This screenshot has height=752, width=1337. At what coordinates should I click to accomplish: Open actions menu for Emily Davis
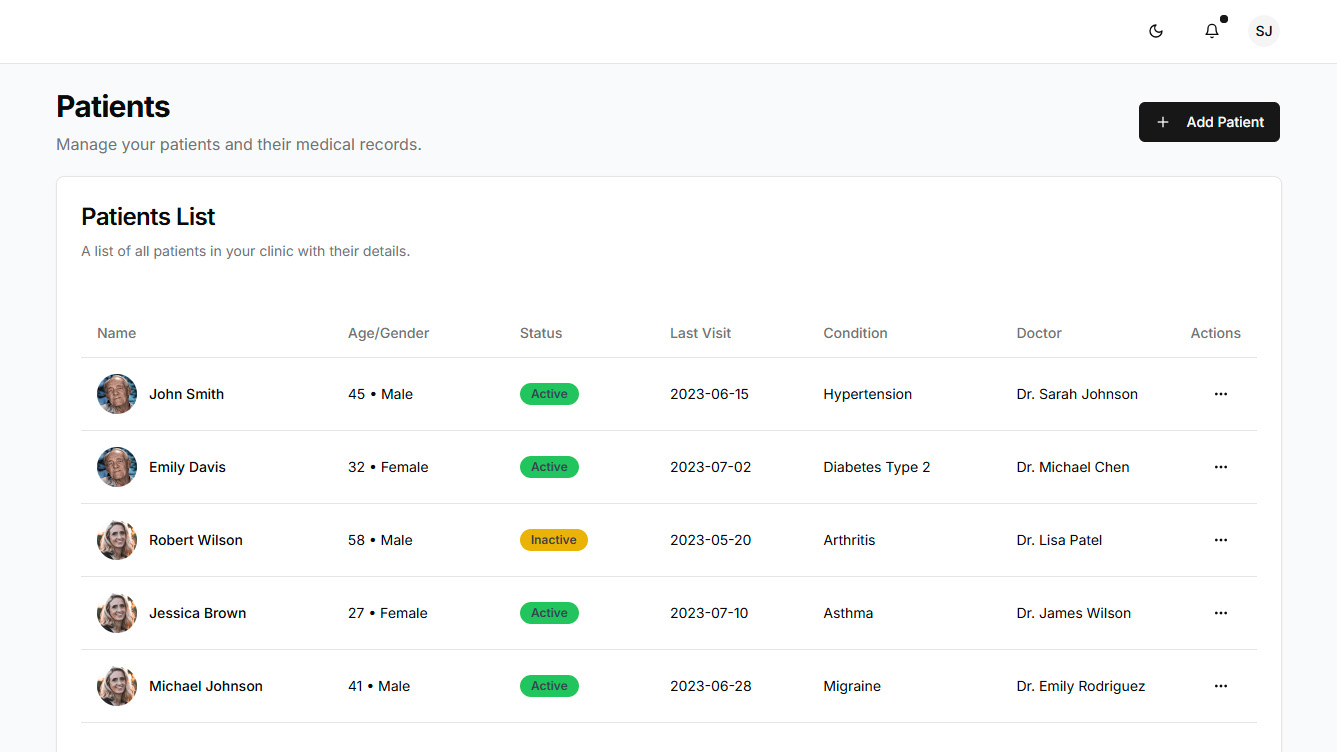click(1220, 467)
